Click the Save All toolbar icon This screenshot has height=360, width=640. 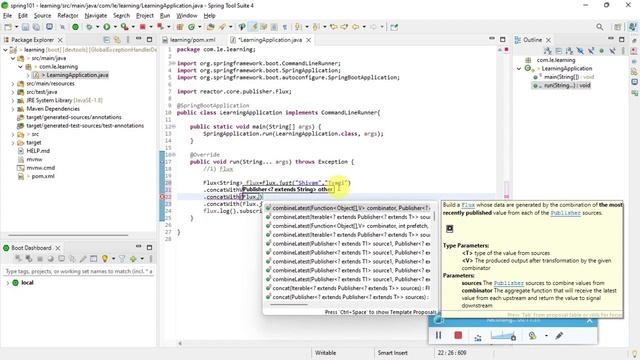(36, 27)
